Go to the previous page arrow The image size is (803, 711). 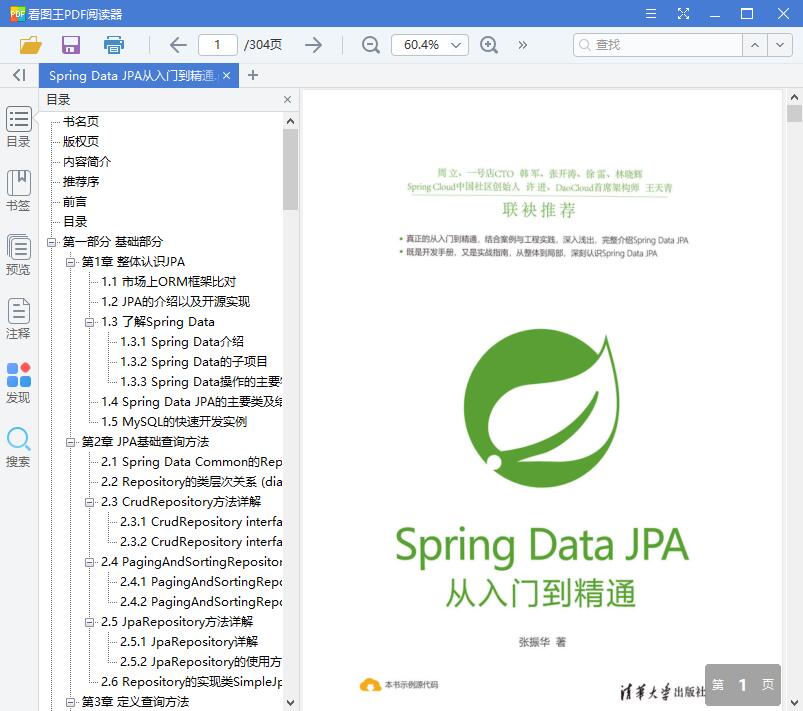178,45
